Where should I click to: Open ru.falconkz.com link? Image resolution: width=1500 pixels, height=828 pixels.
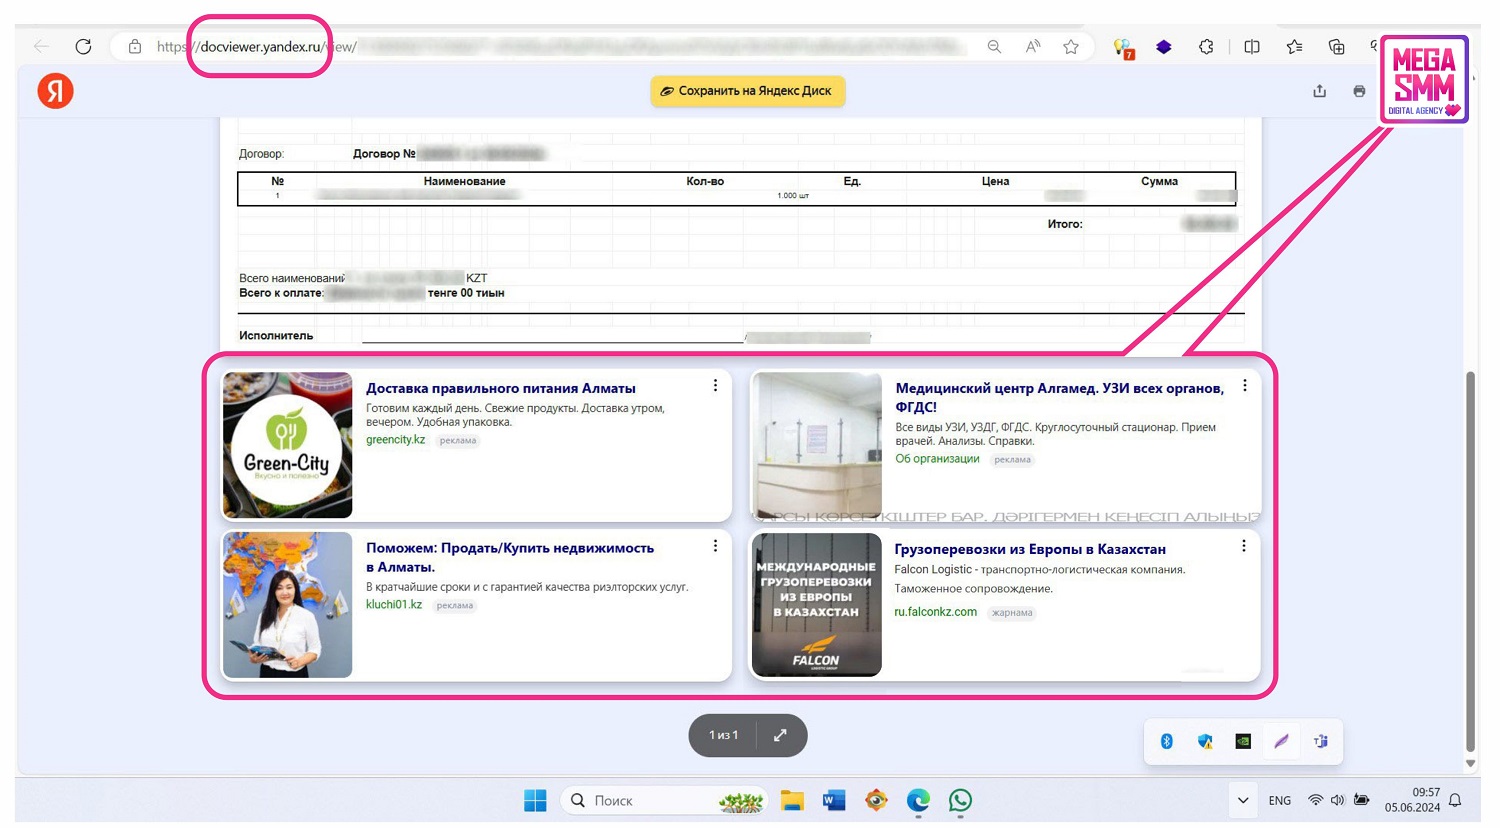click(935, 612)
